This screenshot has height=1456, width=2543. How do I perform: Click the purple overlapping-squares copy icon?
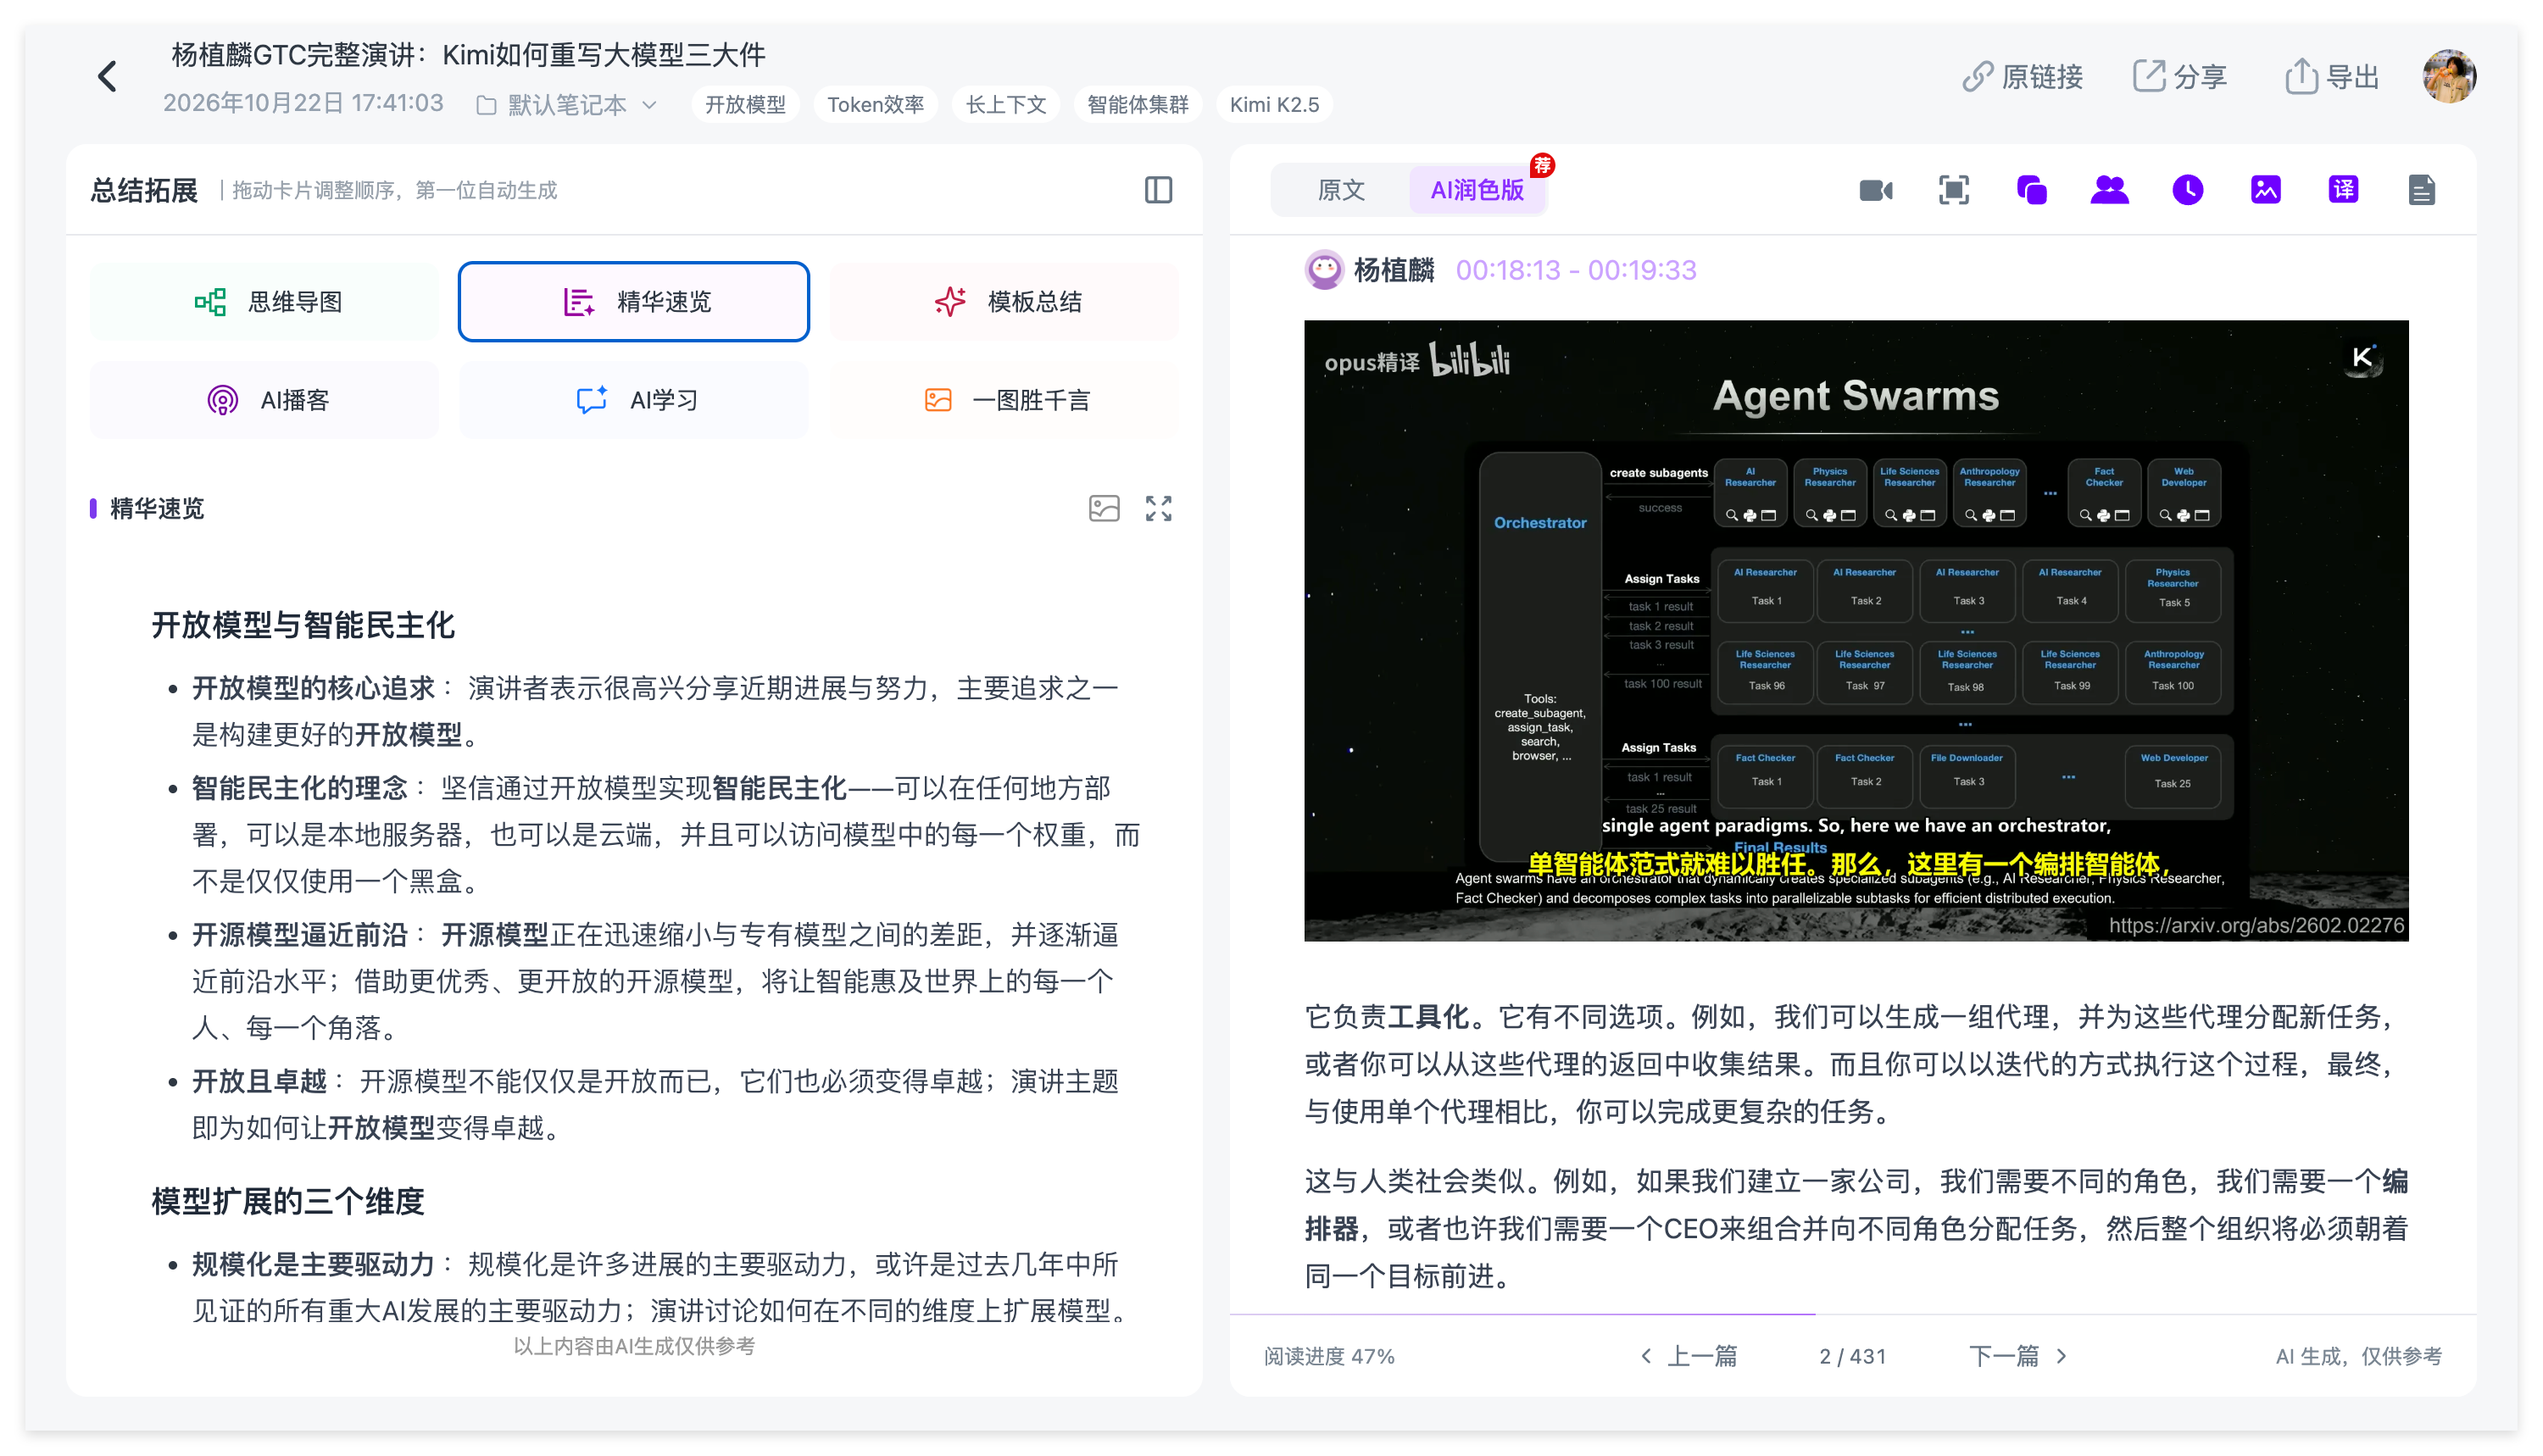point(2031,190)
